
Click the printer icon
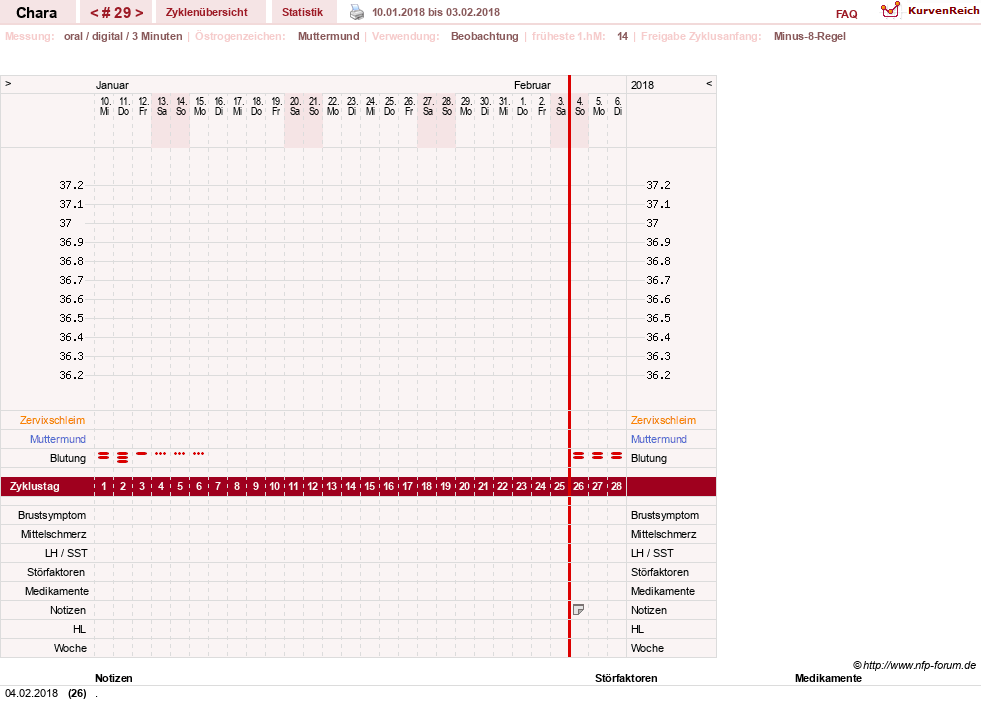click(357, 12)
